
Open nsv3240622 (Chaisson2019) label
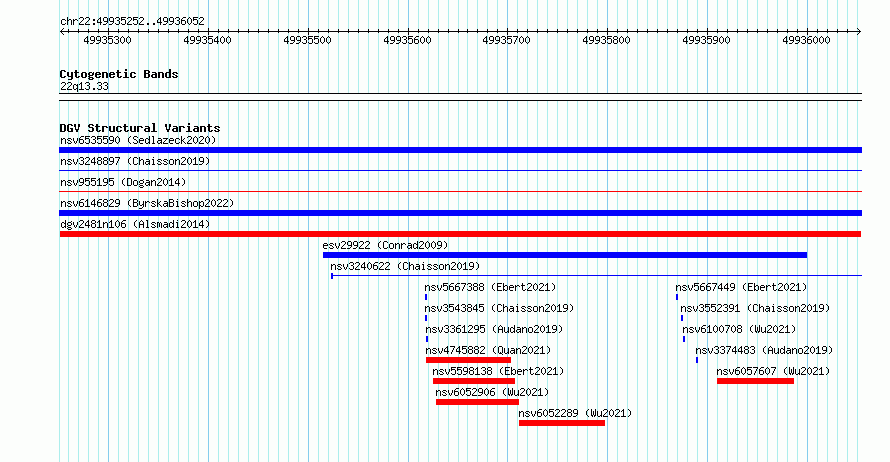tap(405, 266)
